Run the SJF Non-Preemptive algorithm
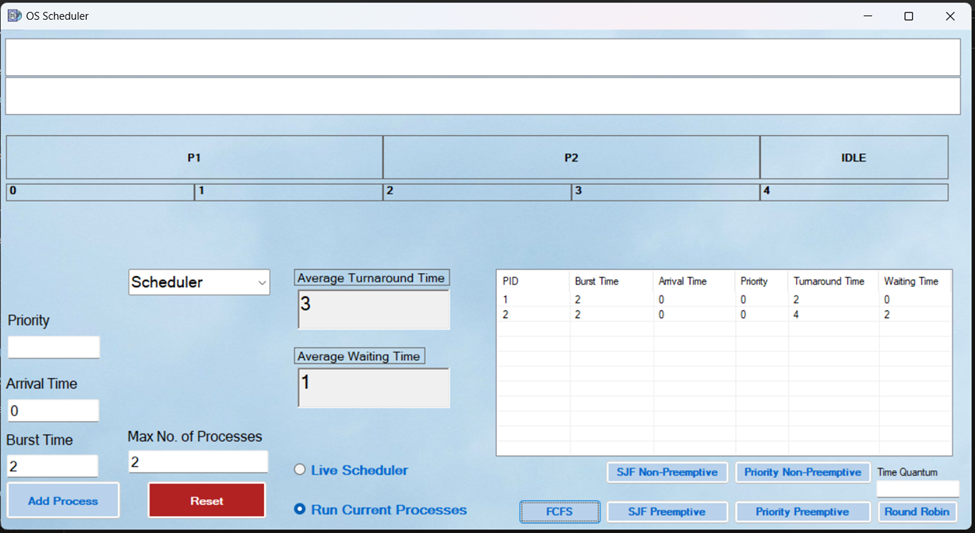 pos(667,472)
